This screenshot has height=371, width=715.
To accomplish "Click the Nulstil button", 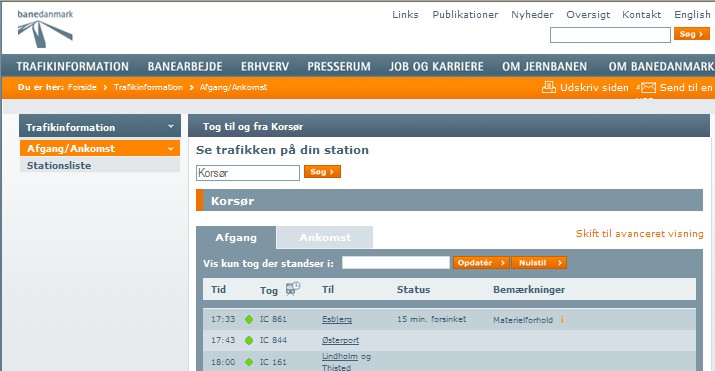I will click(x=539, y=263).
